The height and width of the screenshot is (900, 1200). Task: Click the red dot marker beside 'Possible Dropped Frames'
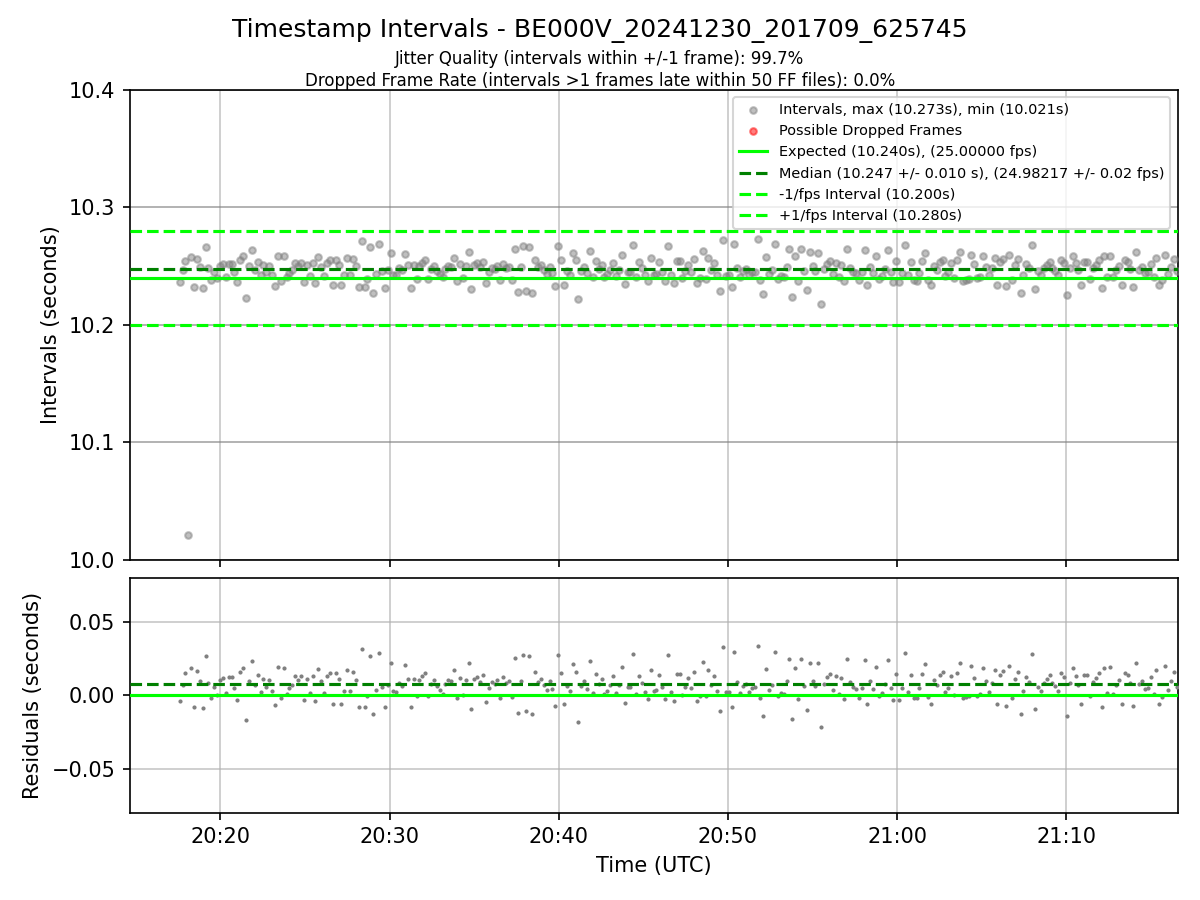[754, 131]
